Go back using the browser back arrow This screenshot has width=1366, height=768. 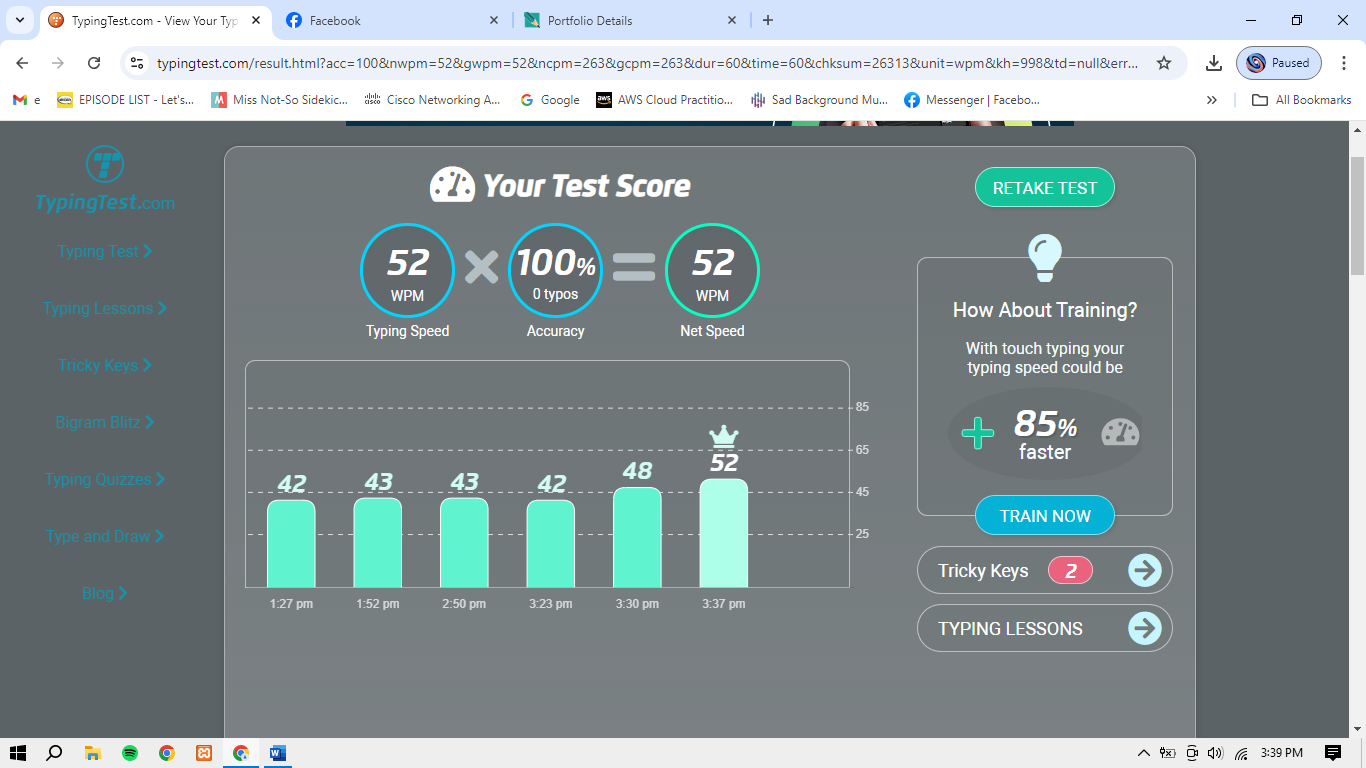(22, 63)
